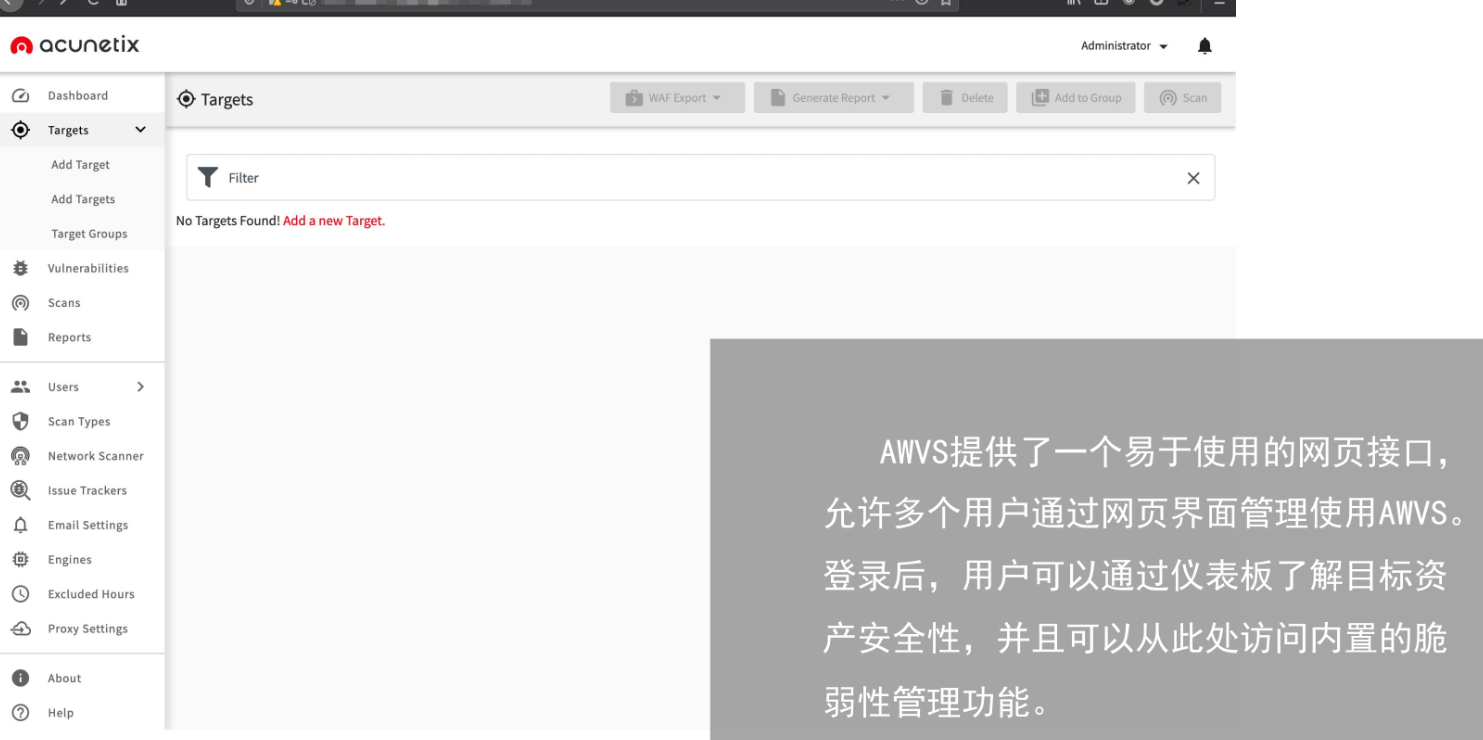The height and width of the screenshot is (740, 1483).
Task: Open the Issue Trackers section
Action: tap(88, 490)
